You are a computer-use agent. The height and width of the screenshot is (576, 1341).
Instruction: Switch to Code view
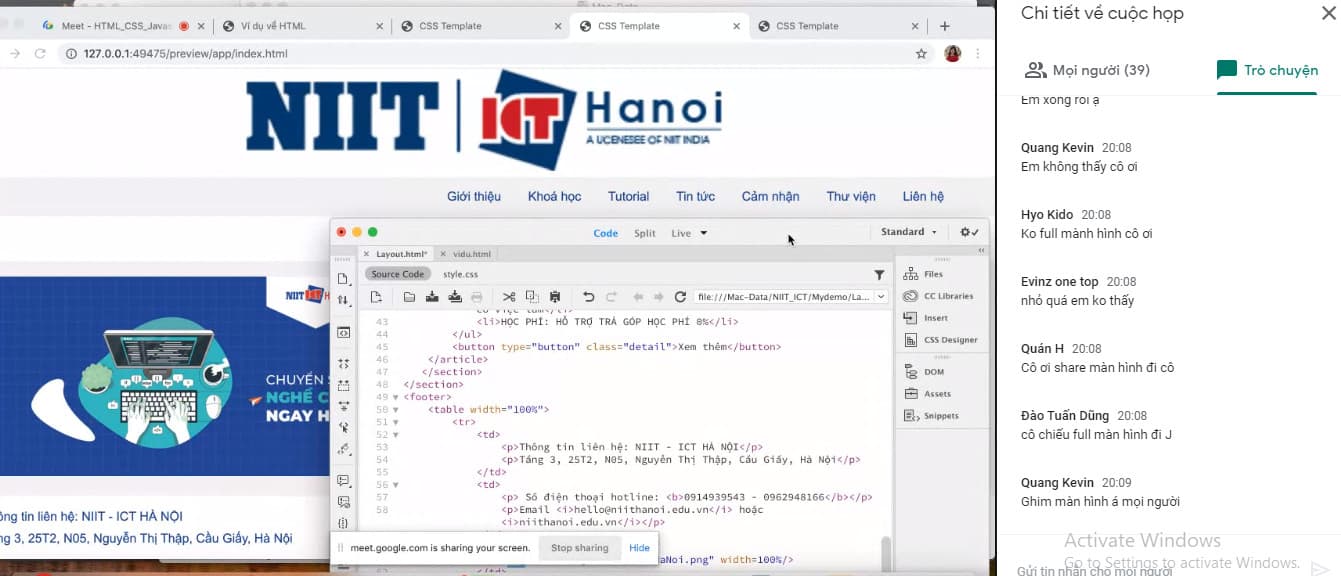pyautogui.click(x=605, y=233)
